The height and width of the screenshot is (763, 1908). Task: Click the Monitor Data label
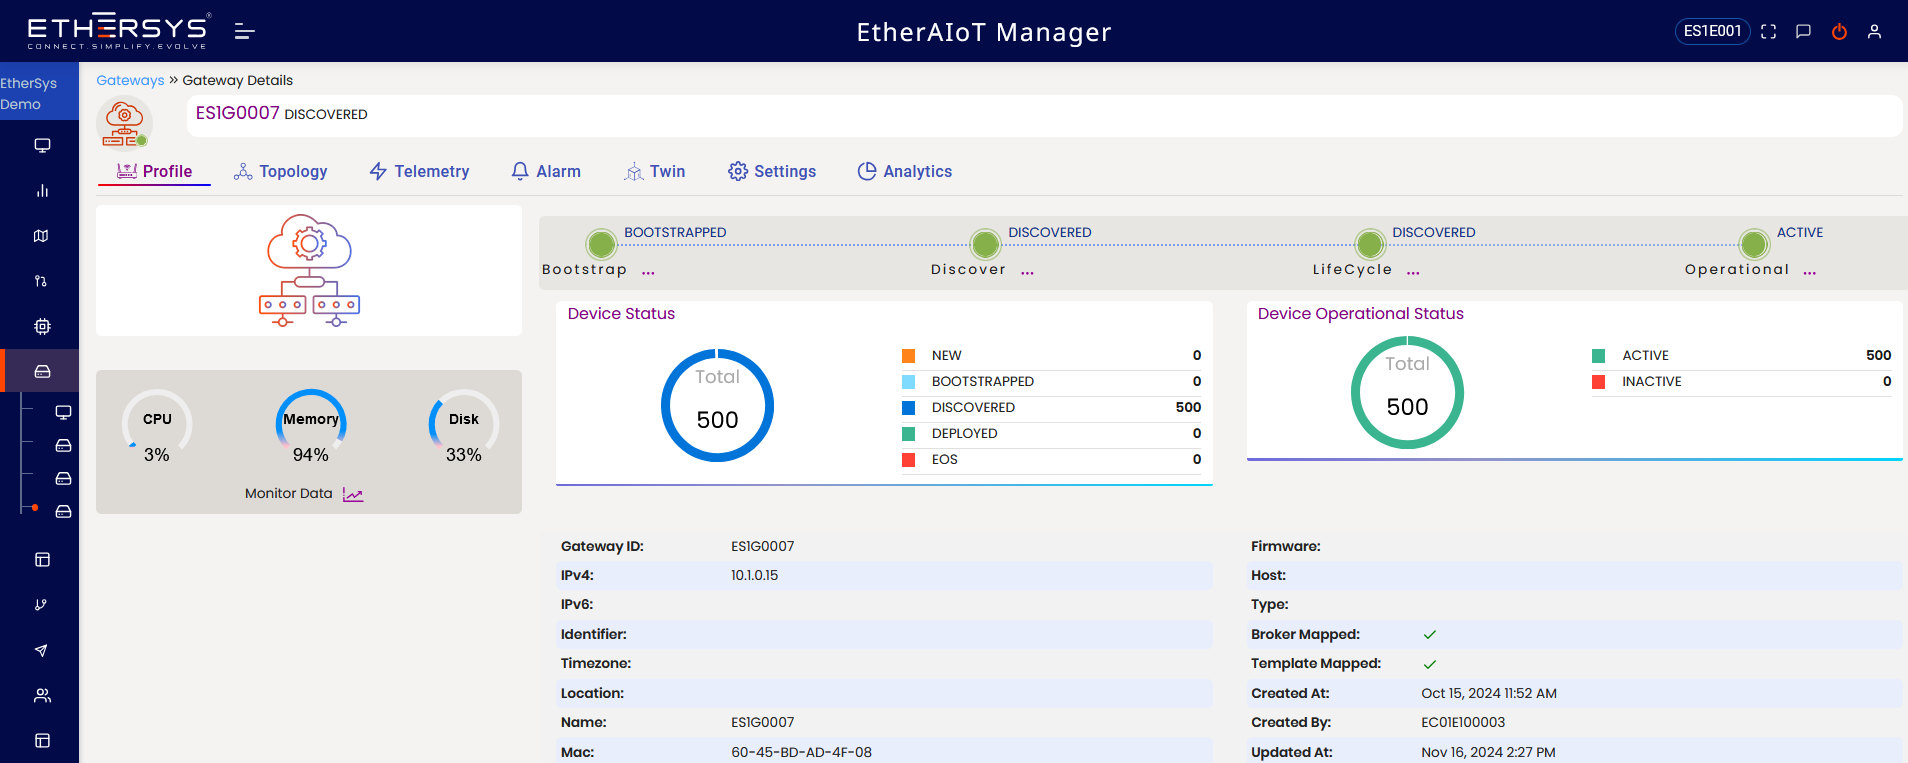[288, 493]
